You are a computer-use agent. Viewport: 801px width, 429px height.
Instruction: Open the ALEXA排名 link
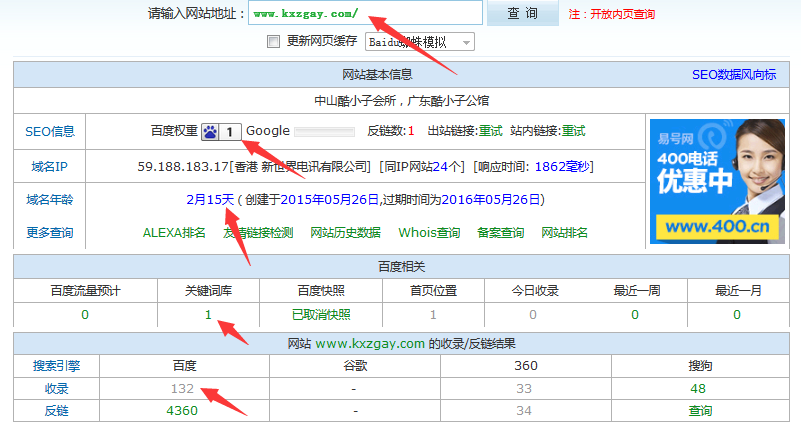[174, 233]
